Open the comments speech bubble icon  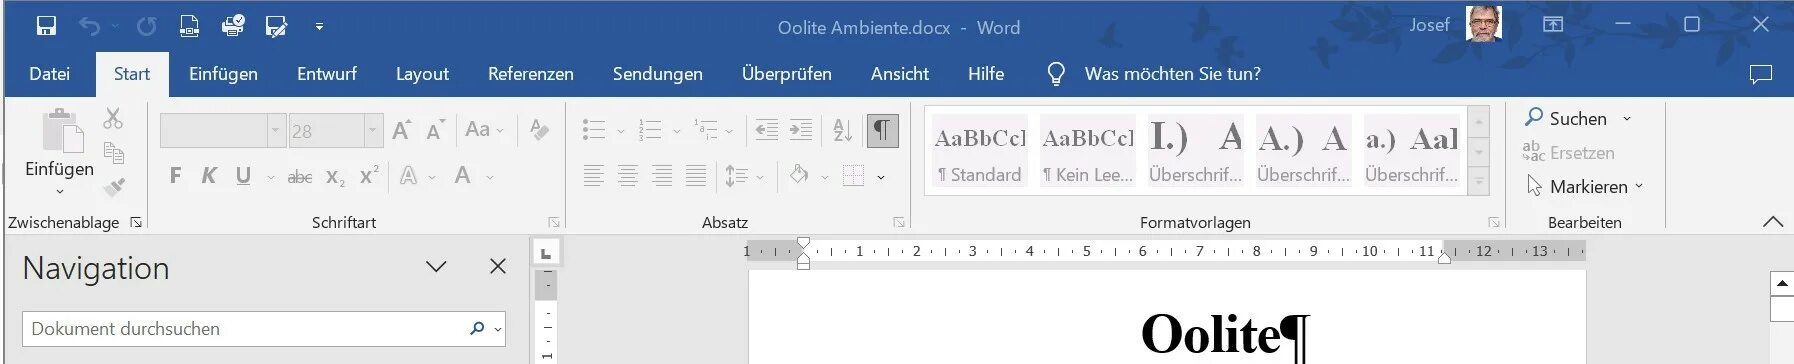[x=1760, y=74]
